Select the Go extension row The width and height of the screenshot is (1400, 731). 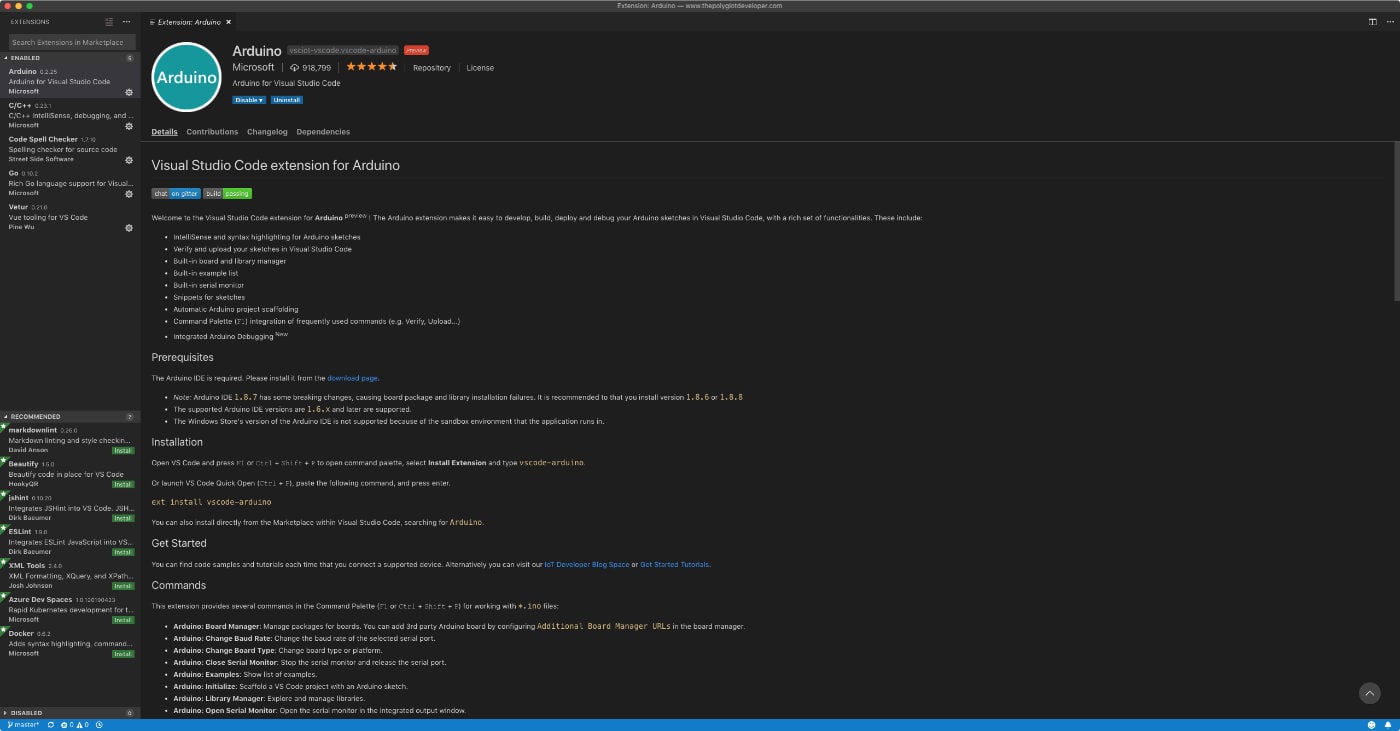pos(70,183)
